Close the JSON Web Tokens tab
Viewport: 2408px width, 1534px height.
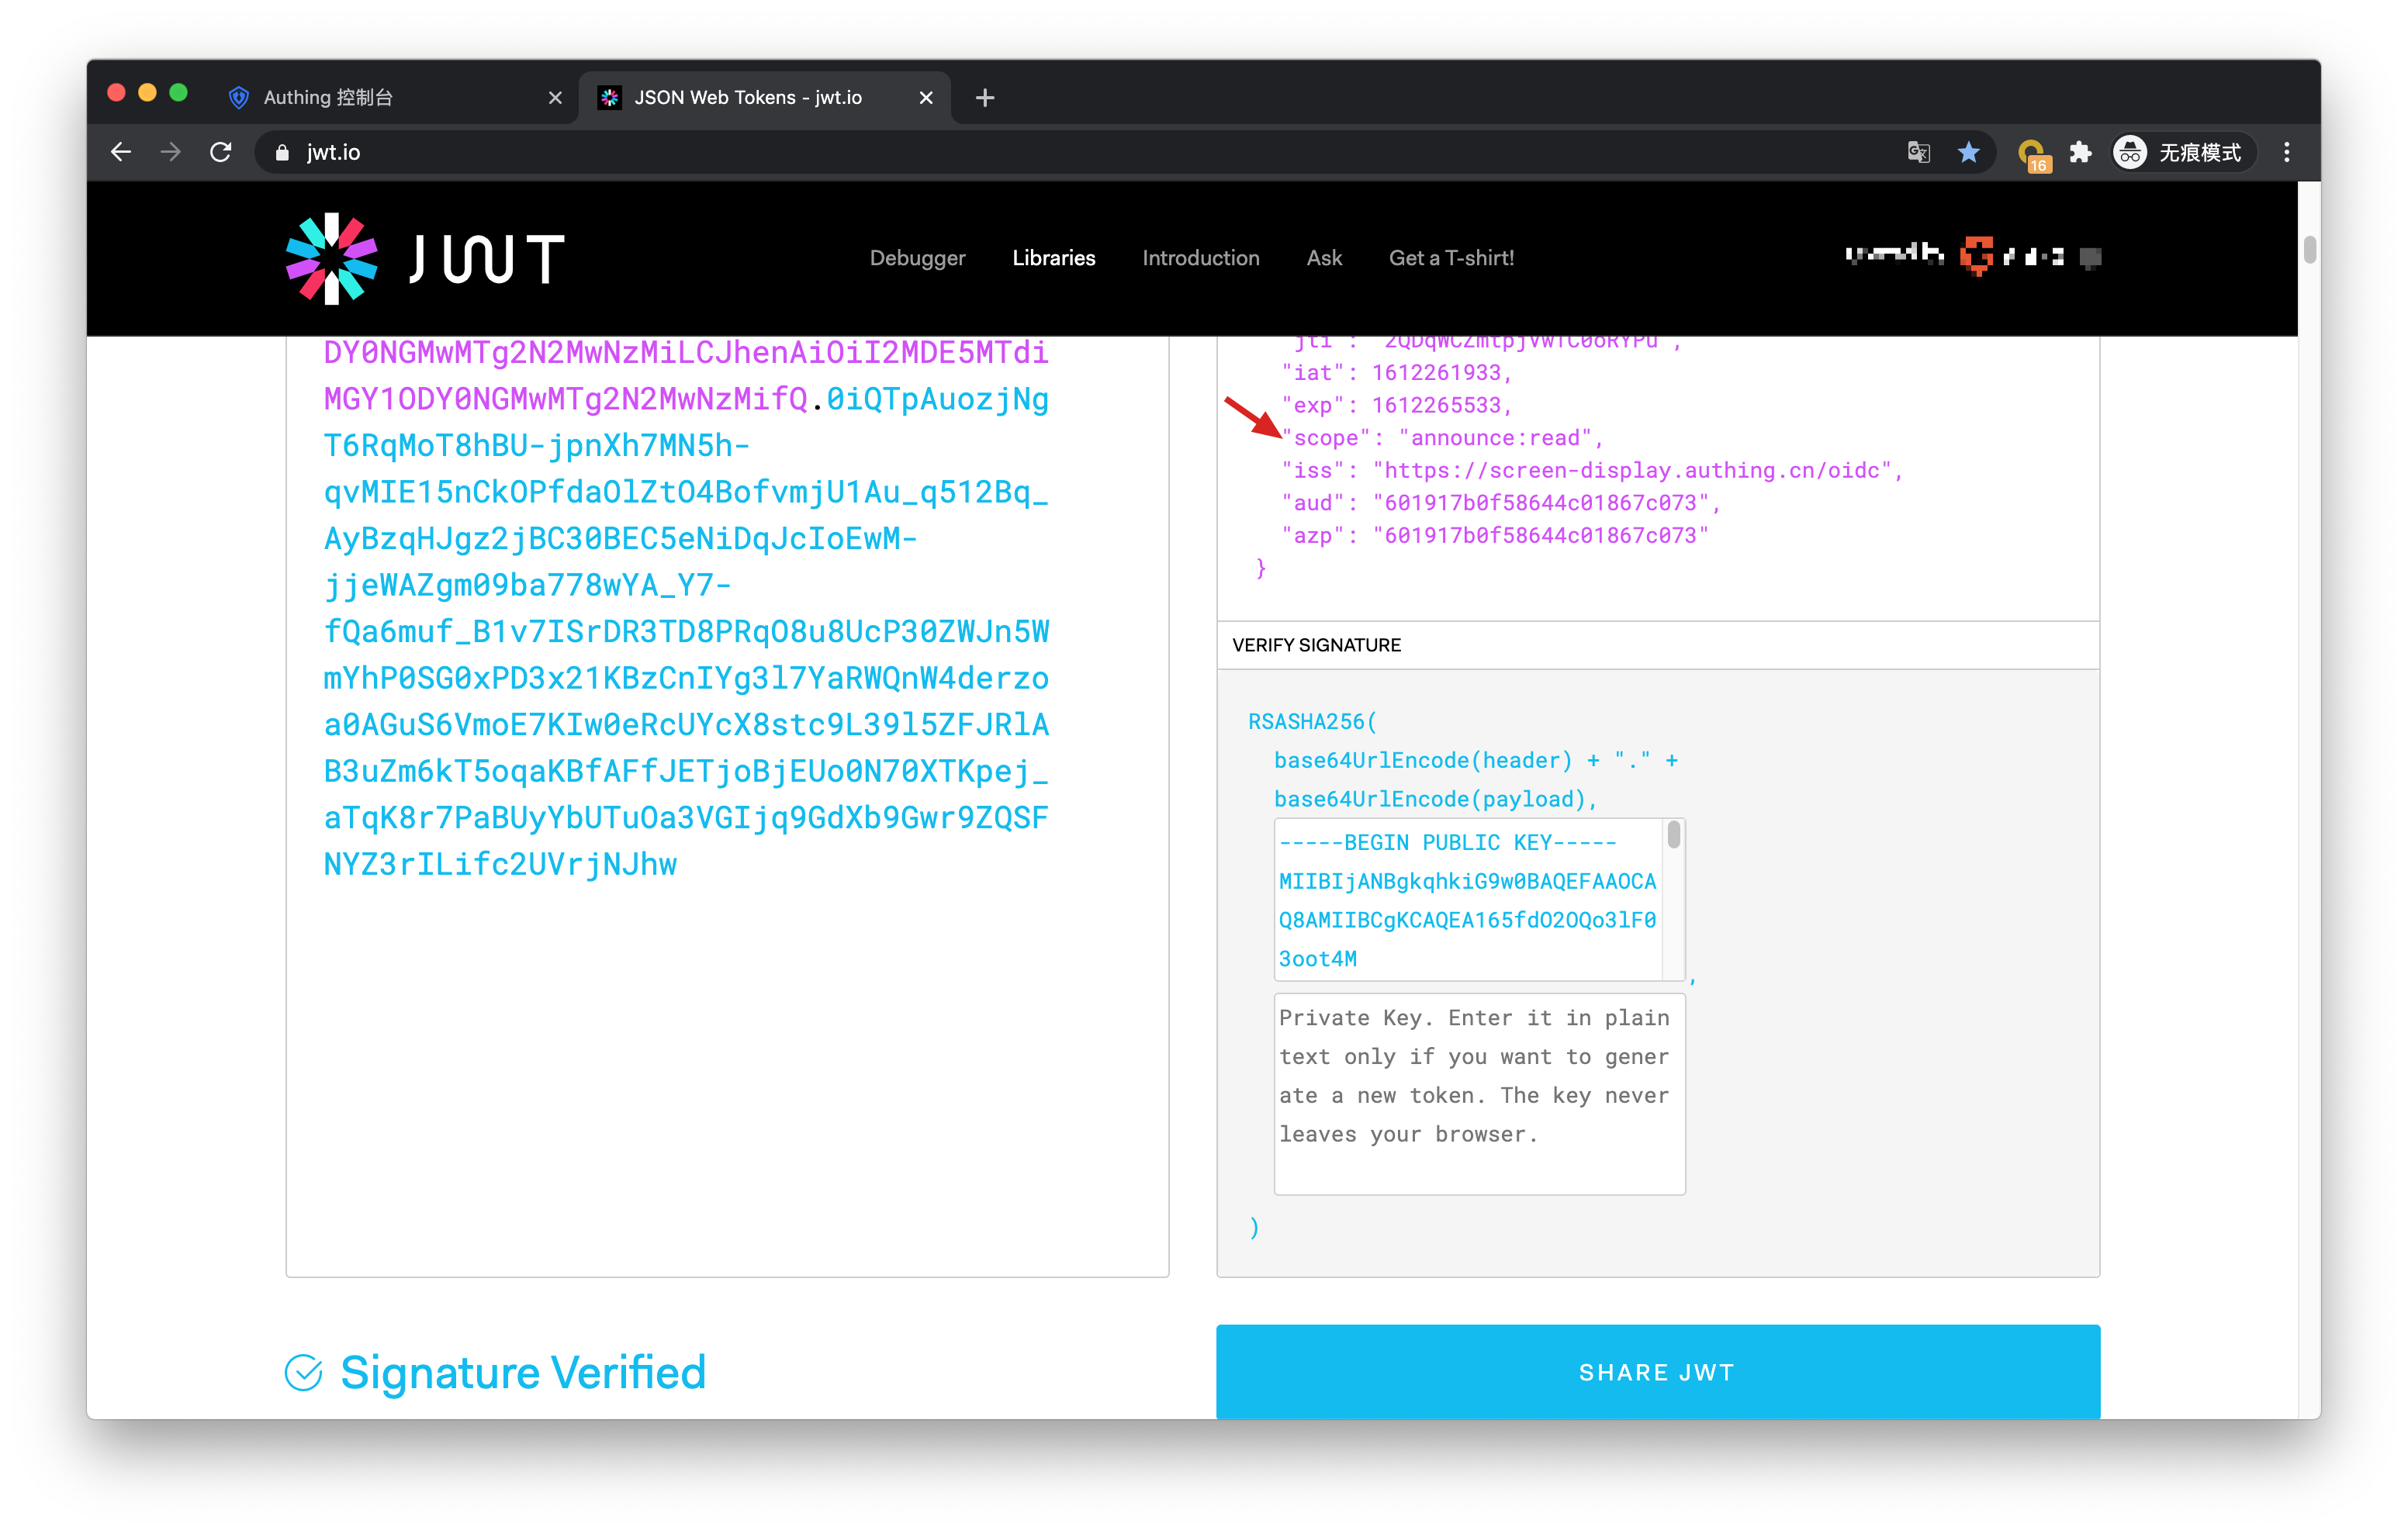tap(926, 98)
